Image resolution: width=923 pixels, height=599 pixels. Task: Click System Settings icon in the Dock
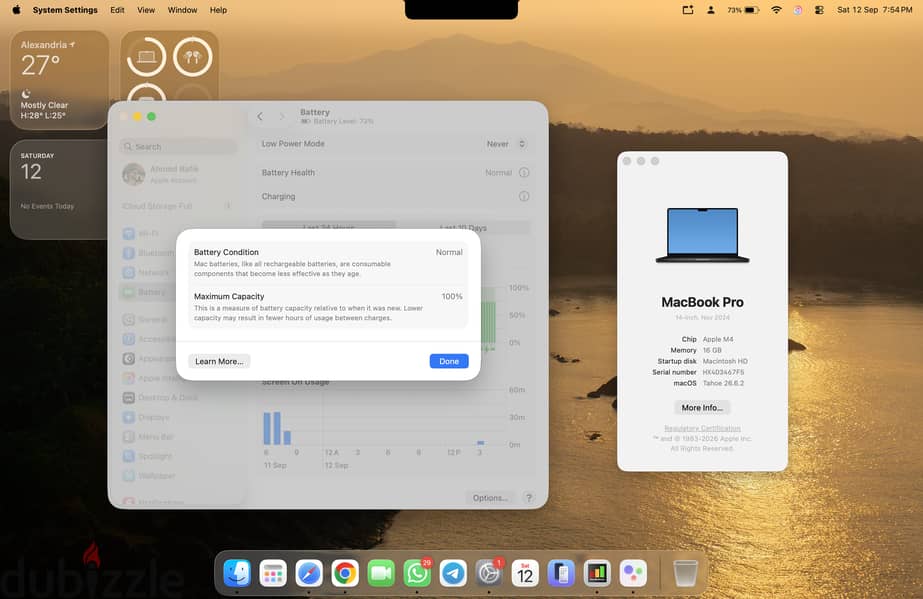[489, 573]
